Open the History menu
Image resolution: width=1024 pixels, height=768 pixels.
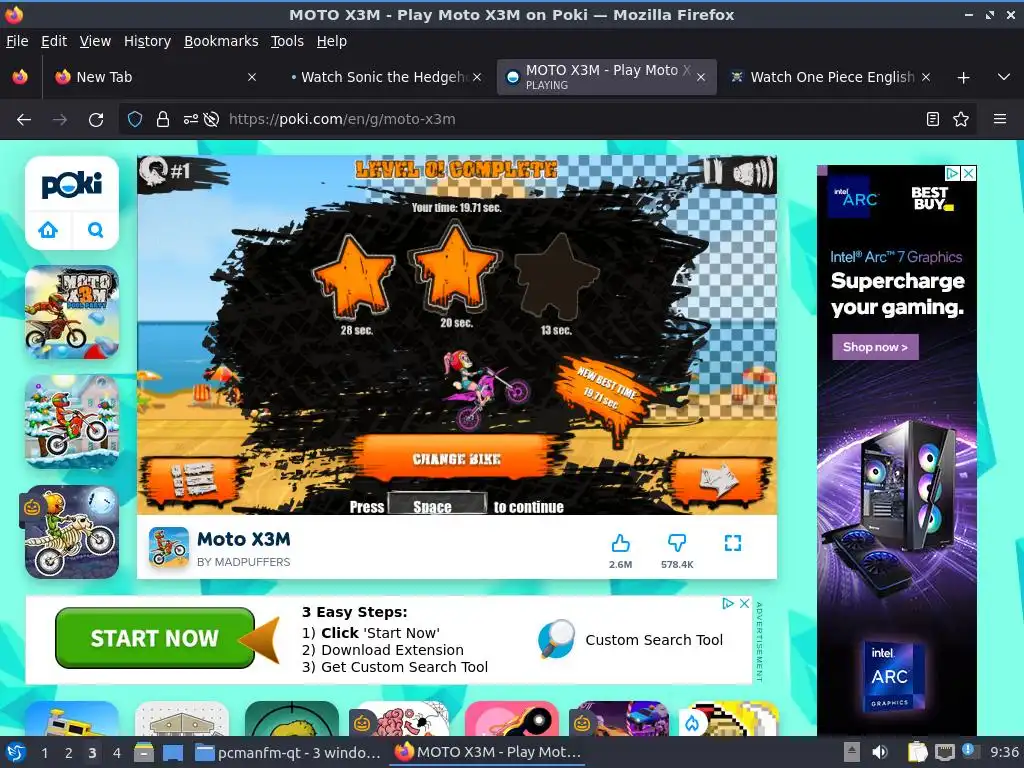[147, 41]
